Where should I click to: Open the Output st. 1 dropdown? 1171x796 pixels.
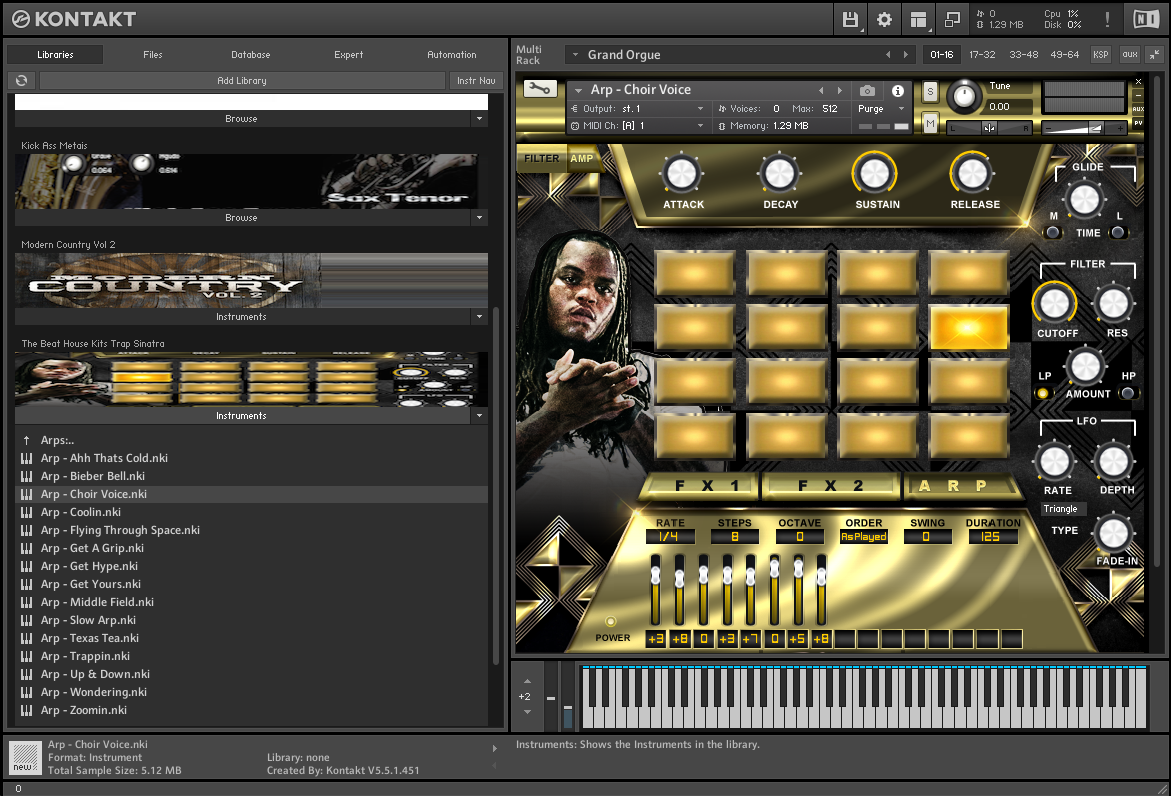tap(637, 108)
